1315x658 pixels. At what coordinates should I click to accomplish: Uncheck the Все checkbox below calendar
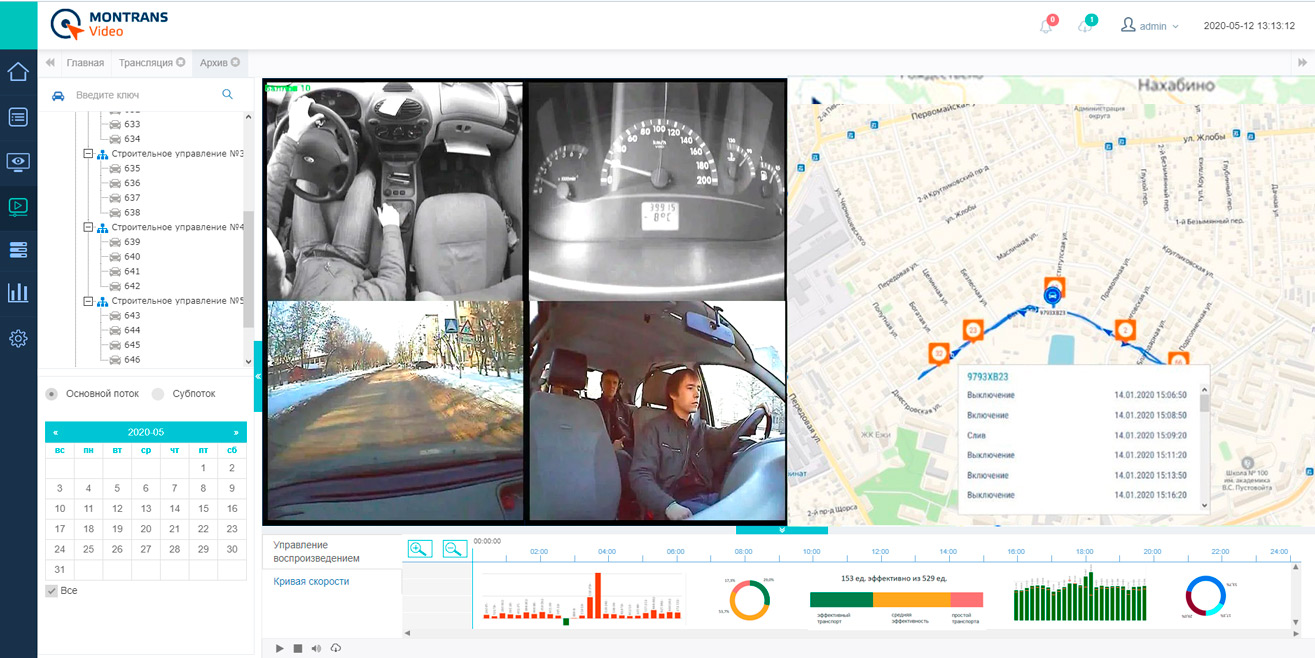coord(50,590)
